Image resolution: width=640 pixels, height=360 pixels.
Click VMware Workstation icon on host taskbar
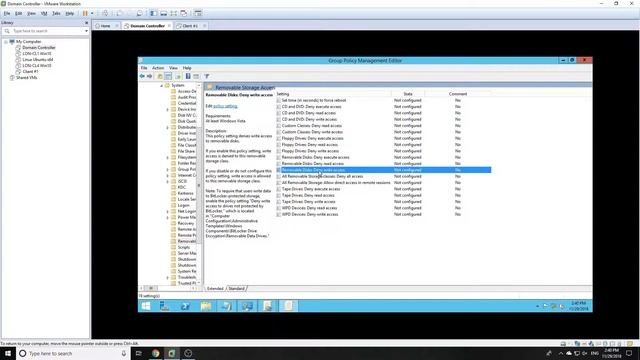172,353
